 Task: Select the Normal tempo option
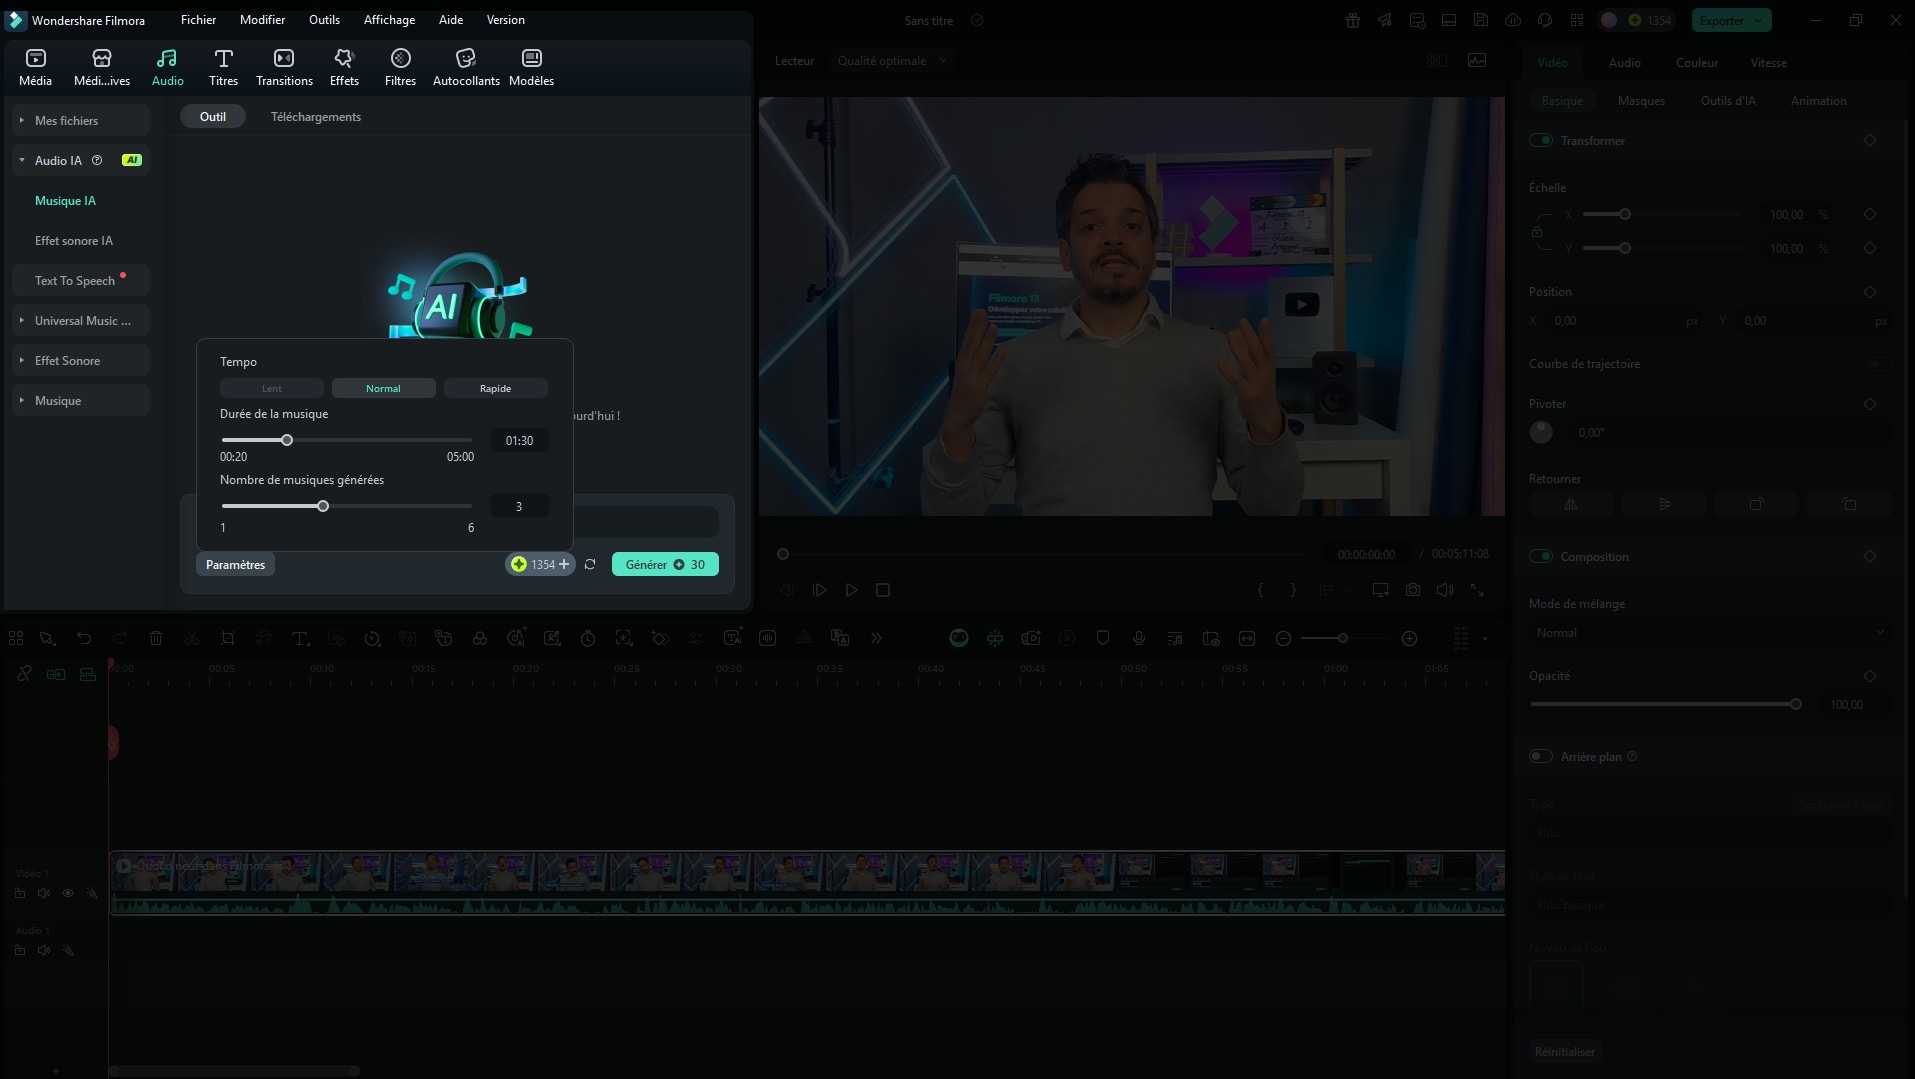pos(383,388)
